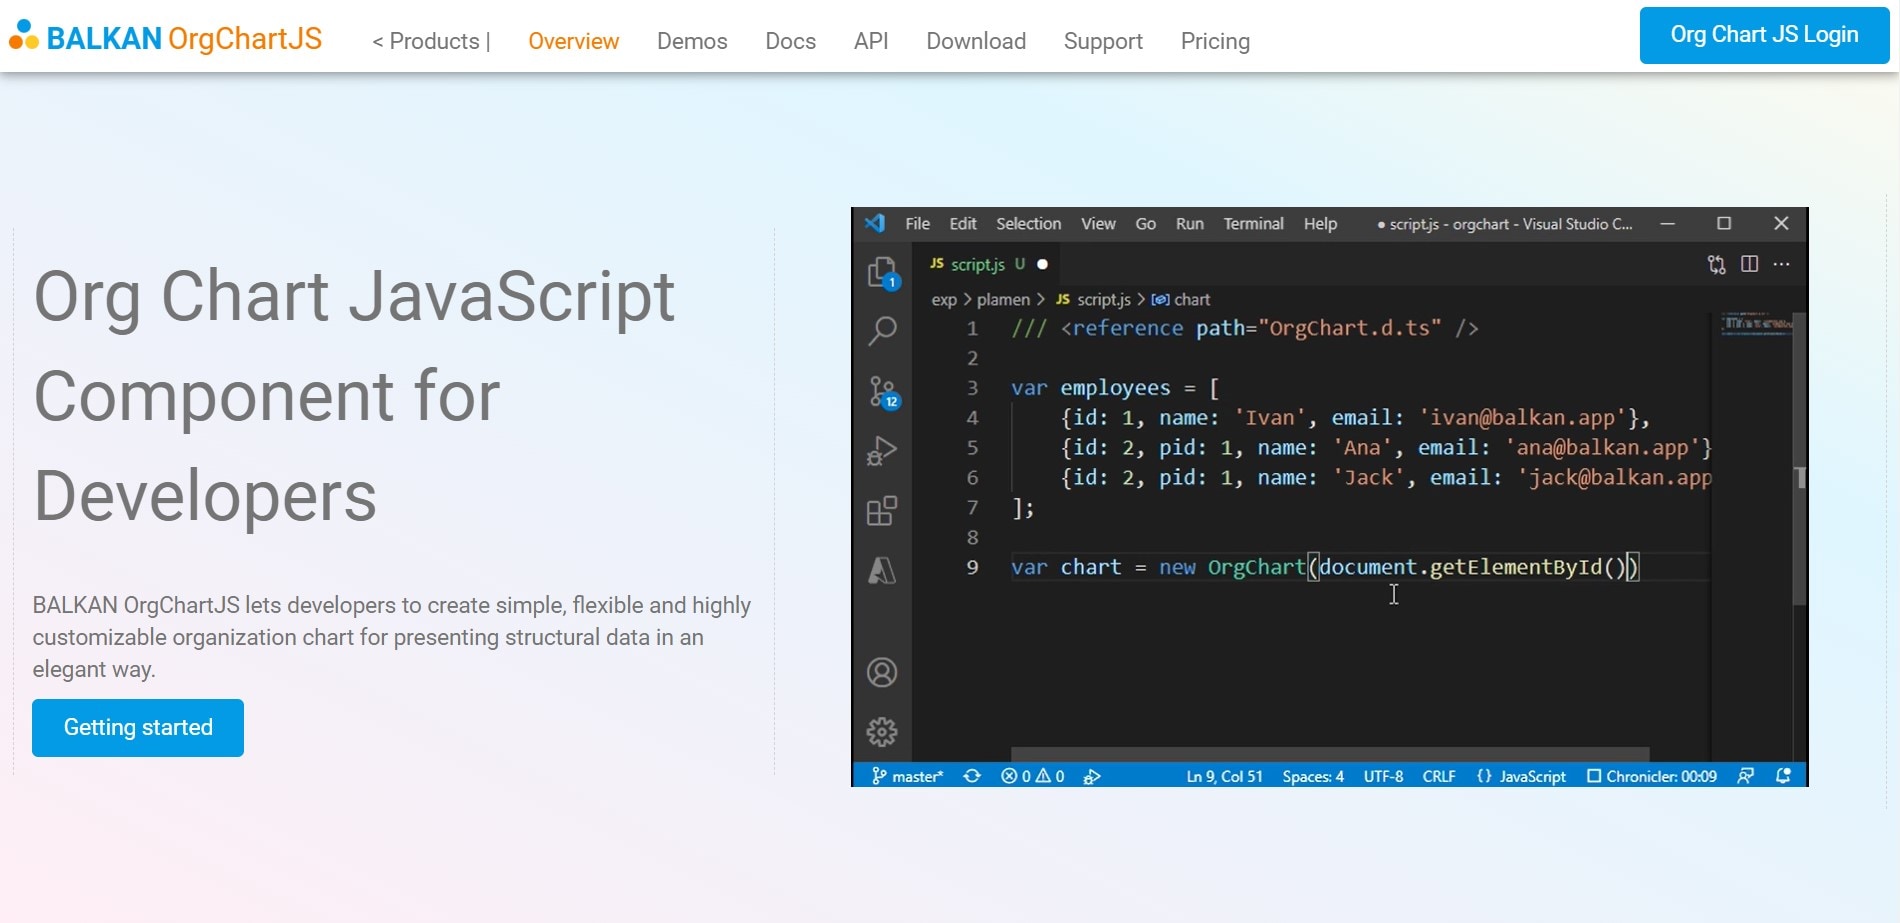Open the View menu in VS Code
Viewport: 1900px width, 923px height.
point(1098,224)
